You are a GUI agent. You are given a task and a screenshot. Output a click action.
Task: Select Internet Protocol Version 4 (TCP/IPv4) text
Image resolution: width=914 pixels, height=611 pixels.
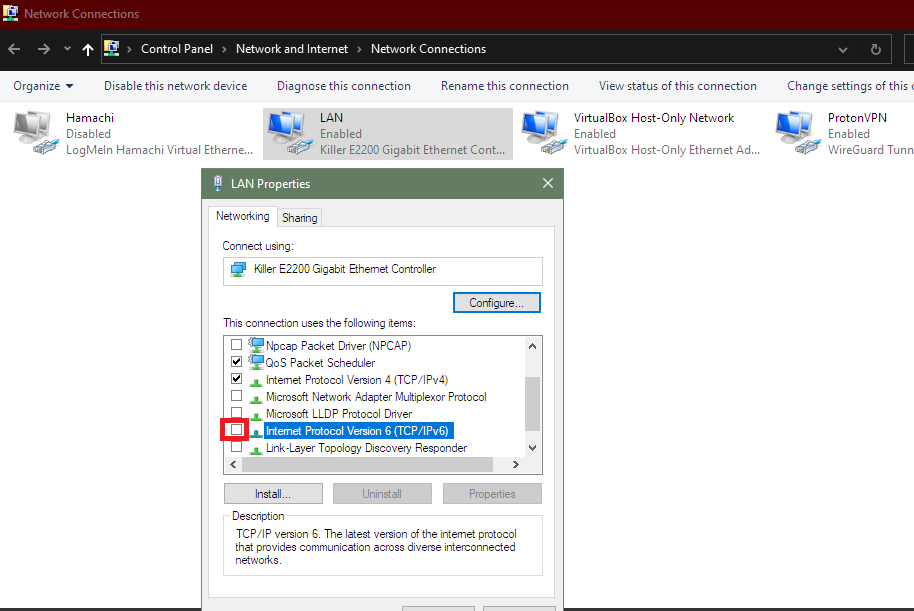click(x=357, y=380)
